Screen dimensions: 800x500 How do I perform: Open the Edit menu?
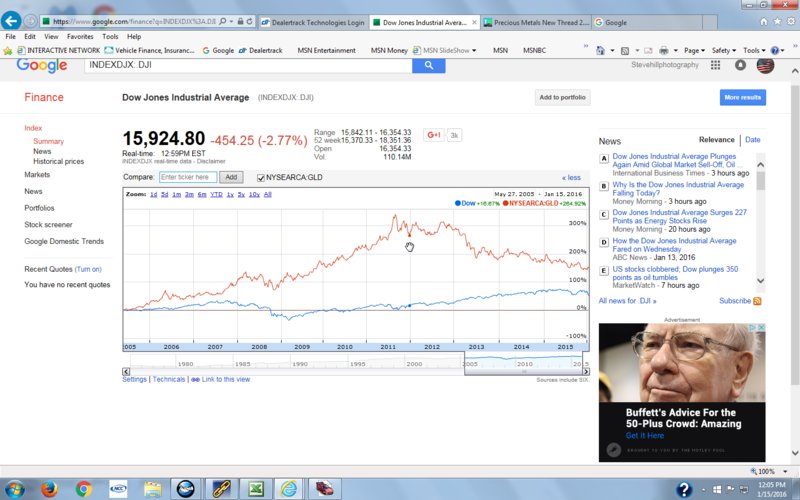click(30, 37)
